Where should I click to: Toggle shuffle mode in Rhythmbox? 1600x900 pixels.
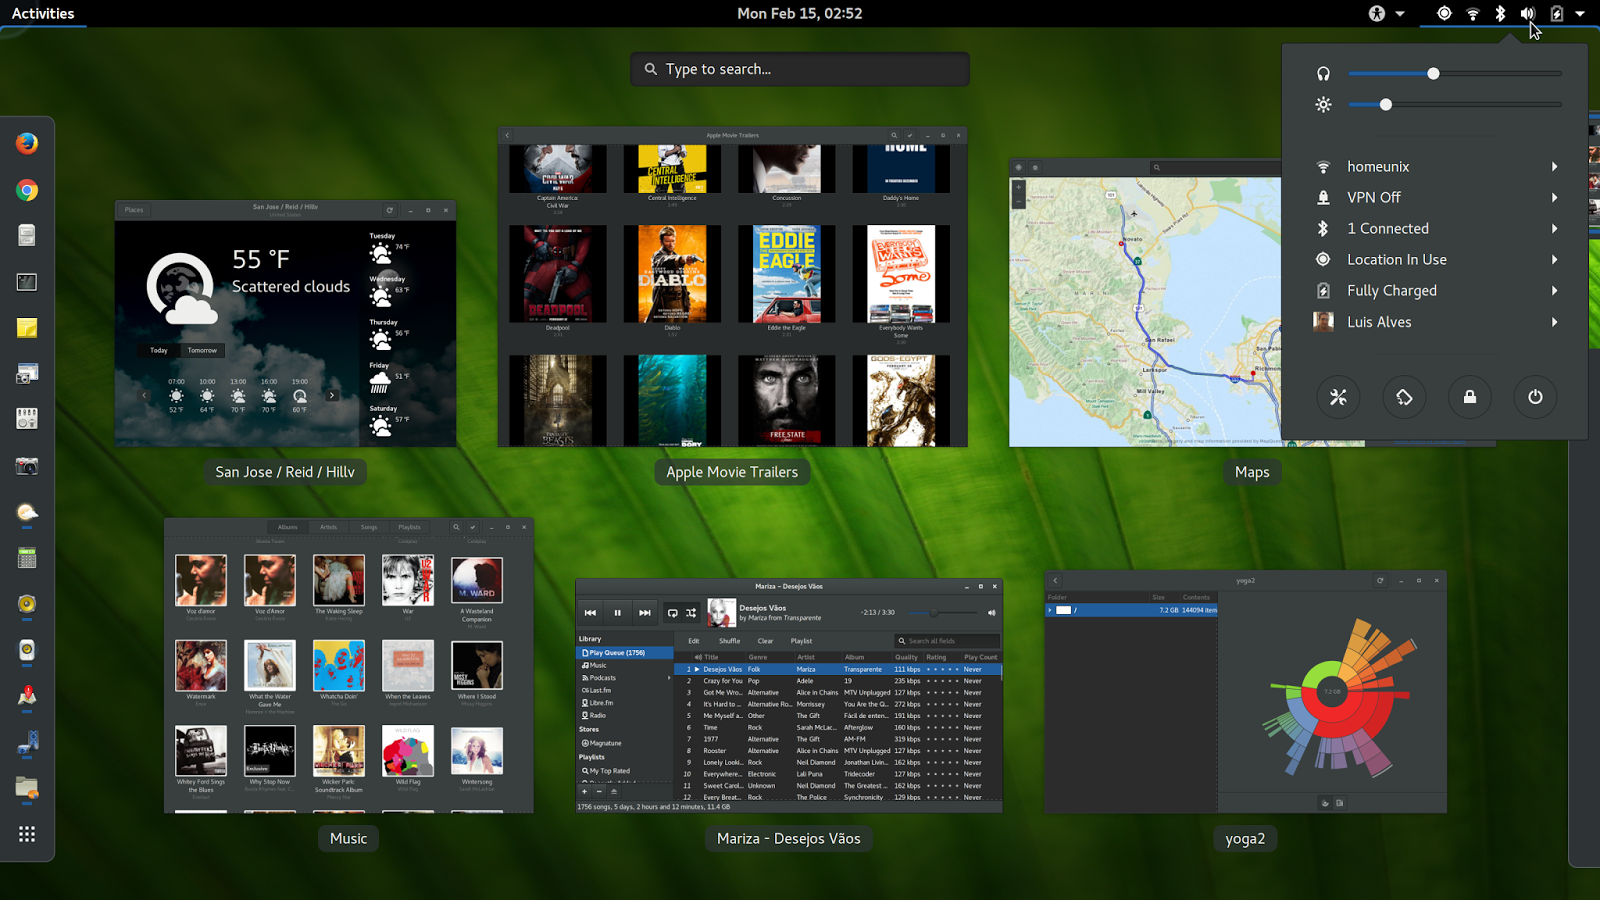click(692, 612)
